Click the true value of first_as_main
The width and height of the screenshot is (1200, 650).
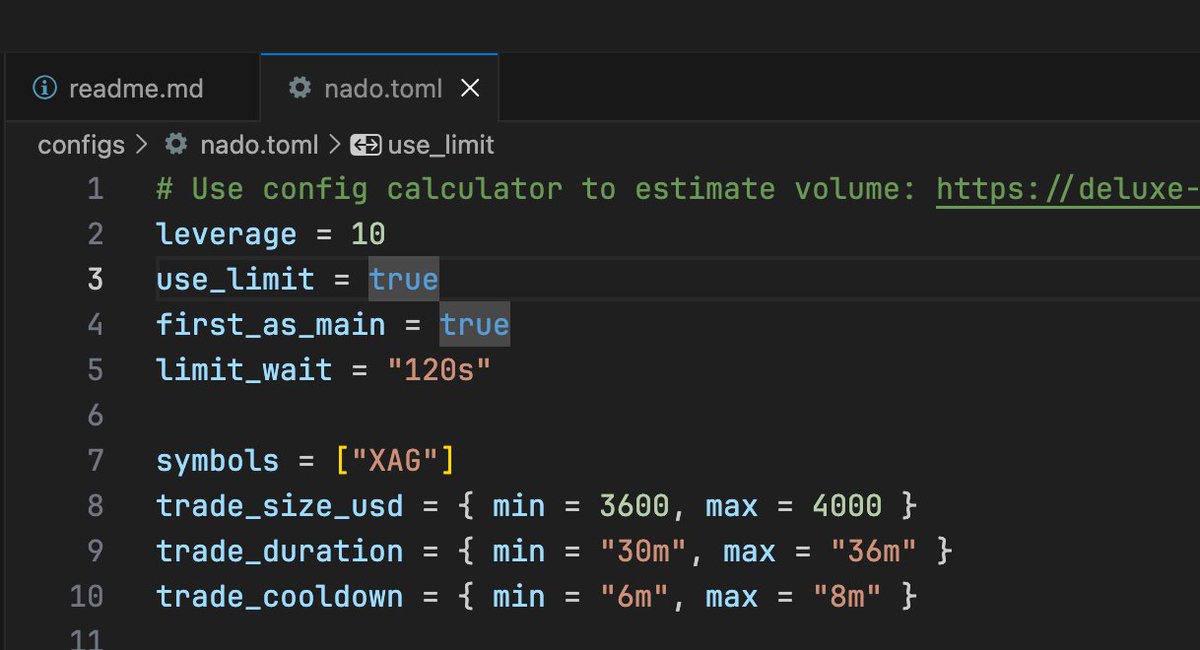tap(475, 325)
